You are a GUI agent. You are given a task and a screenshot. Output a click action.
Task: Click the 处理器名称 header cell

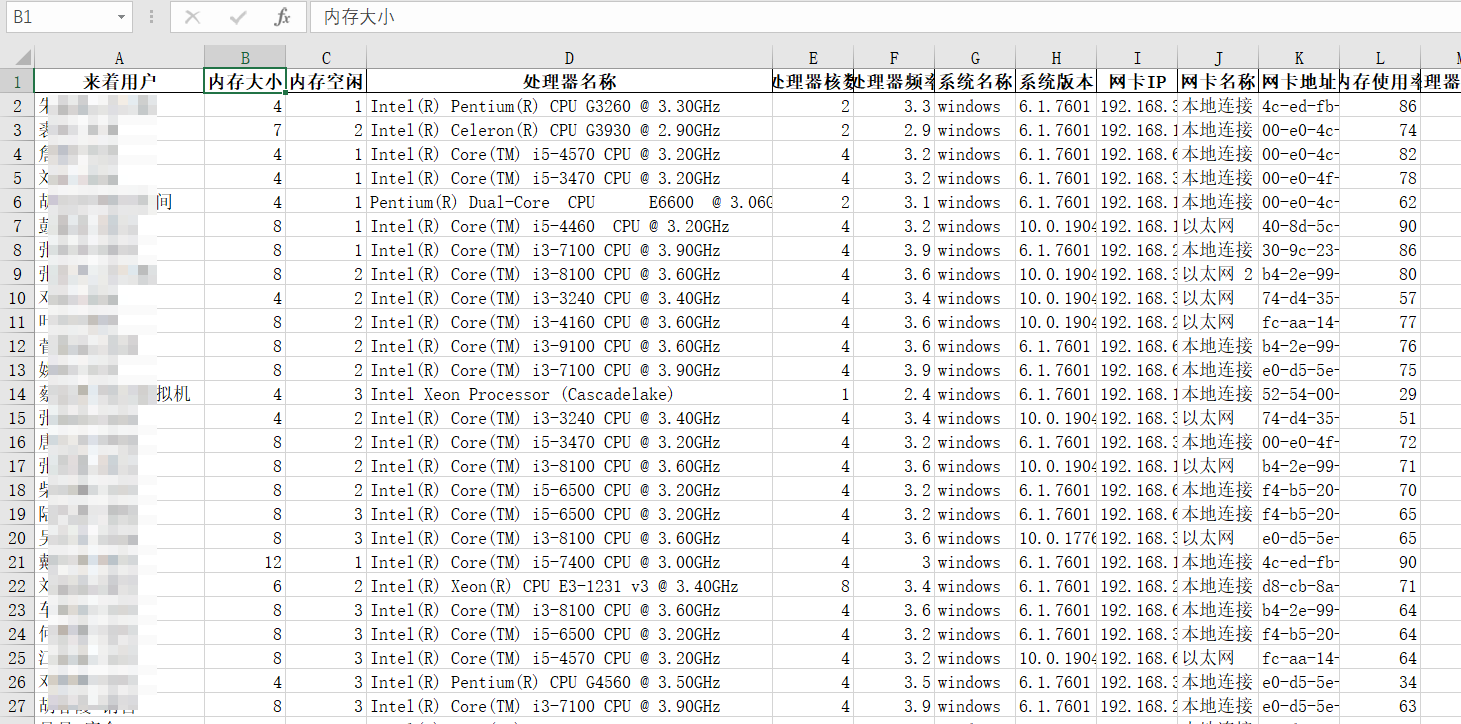coord(569,82)
